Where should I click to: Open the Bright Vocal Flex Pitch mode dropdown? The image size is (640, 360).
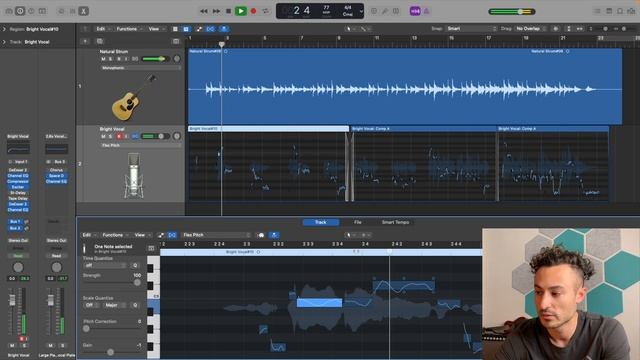click(x=140, y=145)
